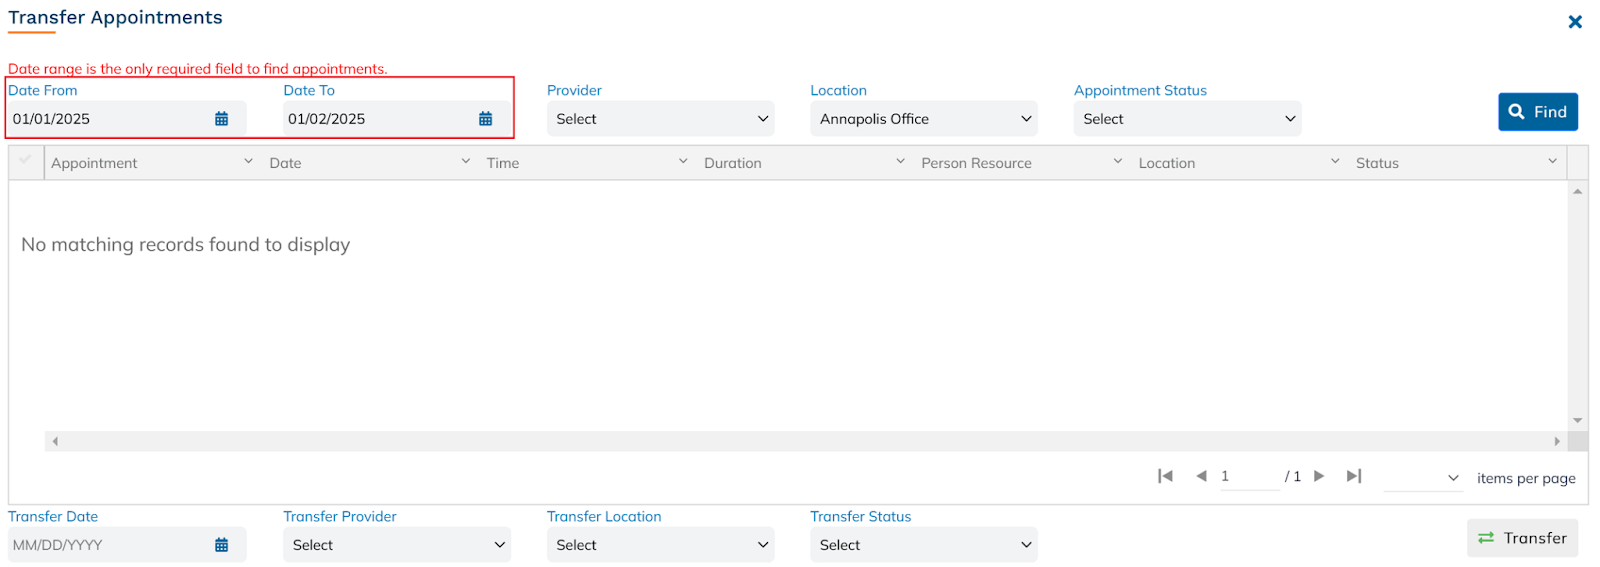Close the Transfer Appointments dialog
Viewport: 1600px width, 567px height.
[x=1575, y=22]
